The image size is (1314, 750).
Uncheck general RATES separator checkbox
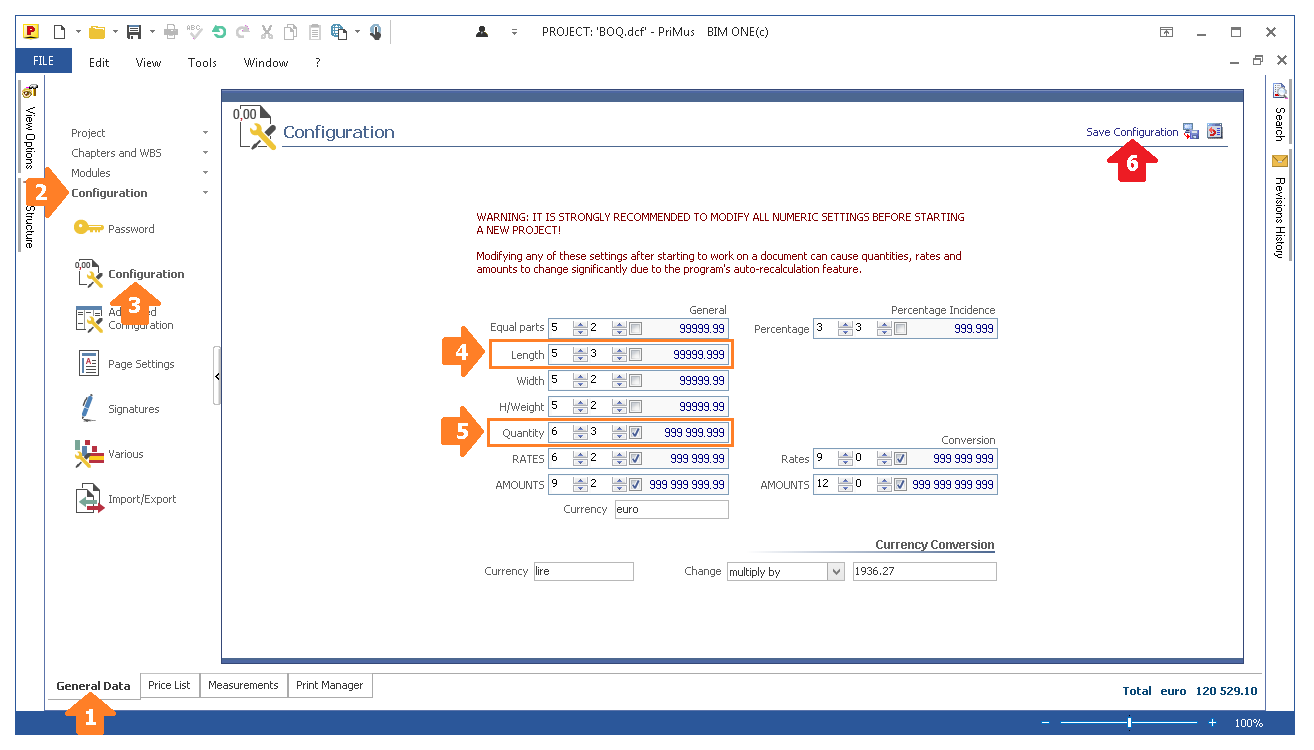coord(635,458)
